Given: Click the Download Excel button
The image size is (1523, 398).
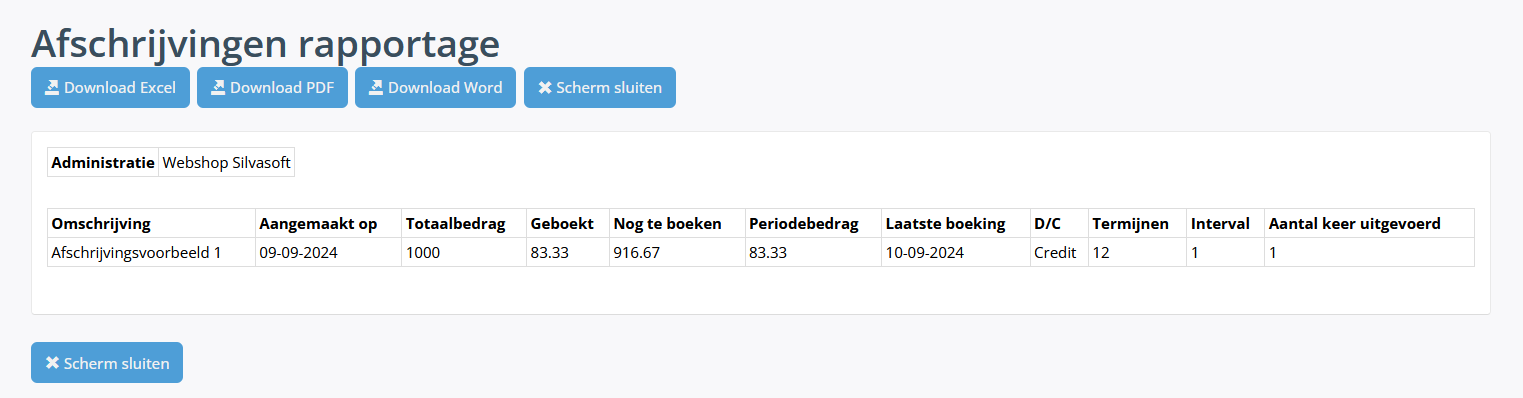Looking at the screenshot, I should click(110, 87).
